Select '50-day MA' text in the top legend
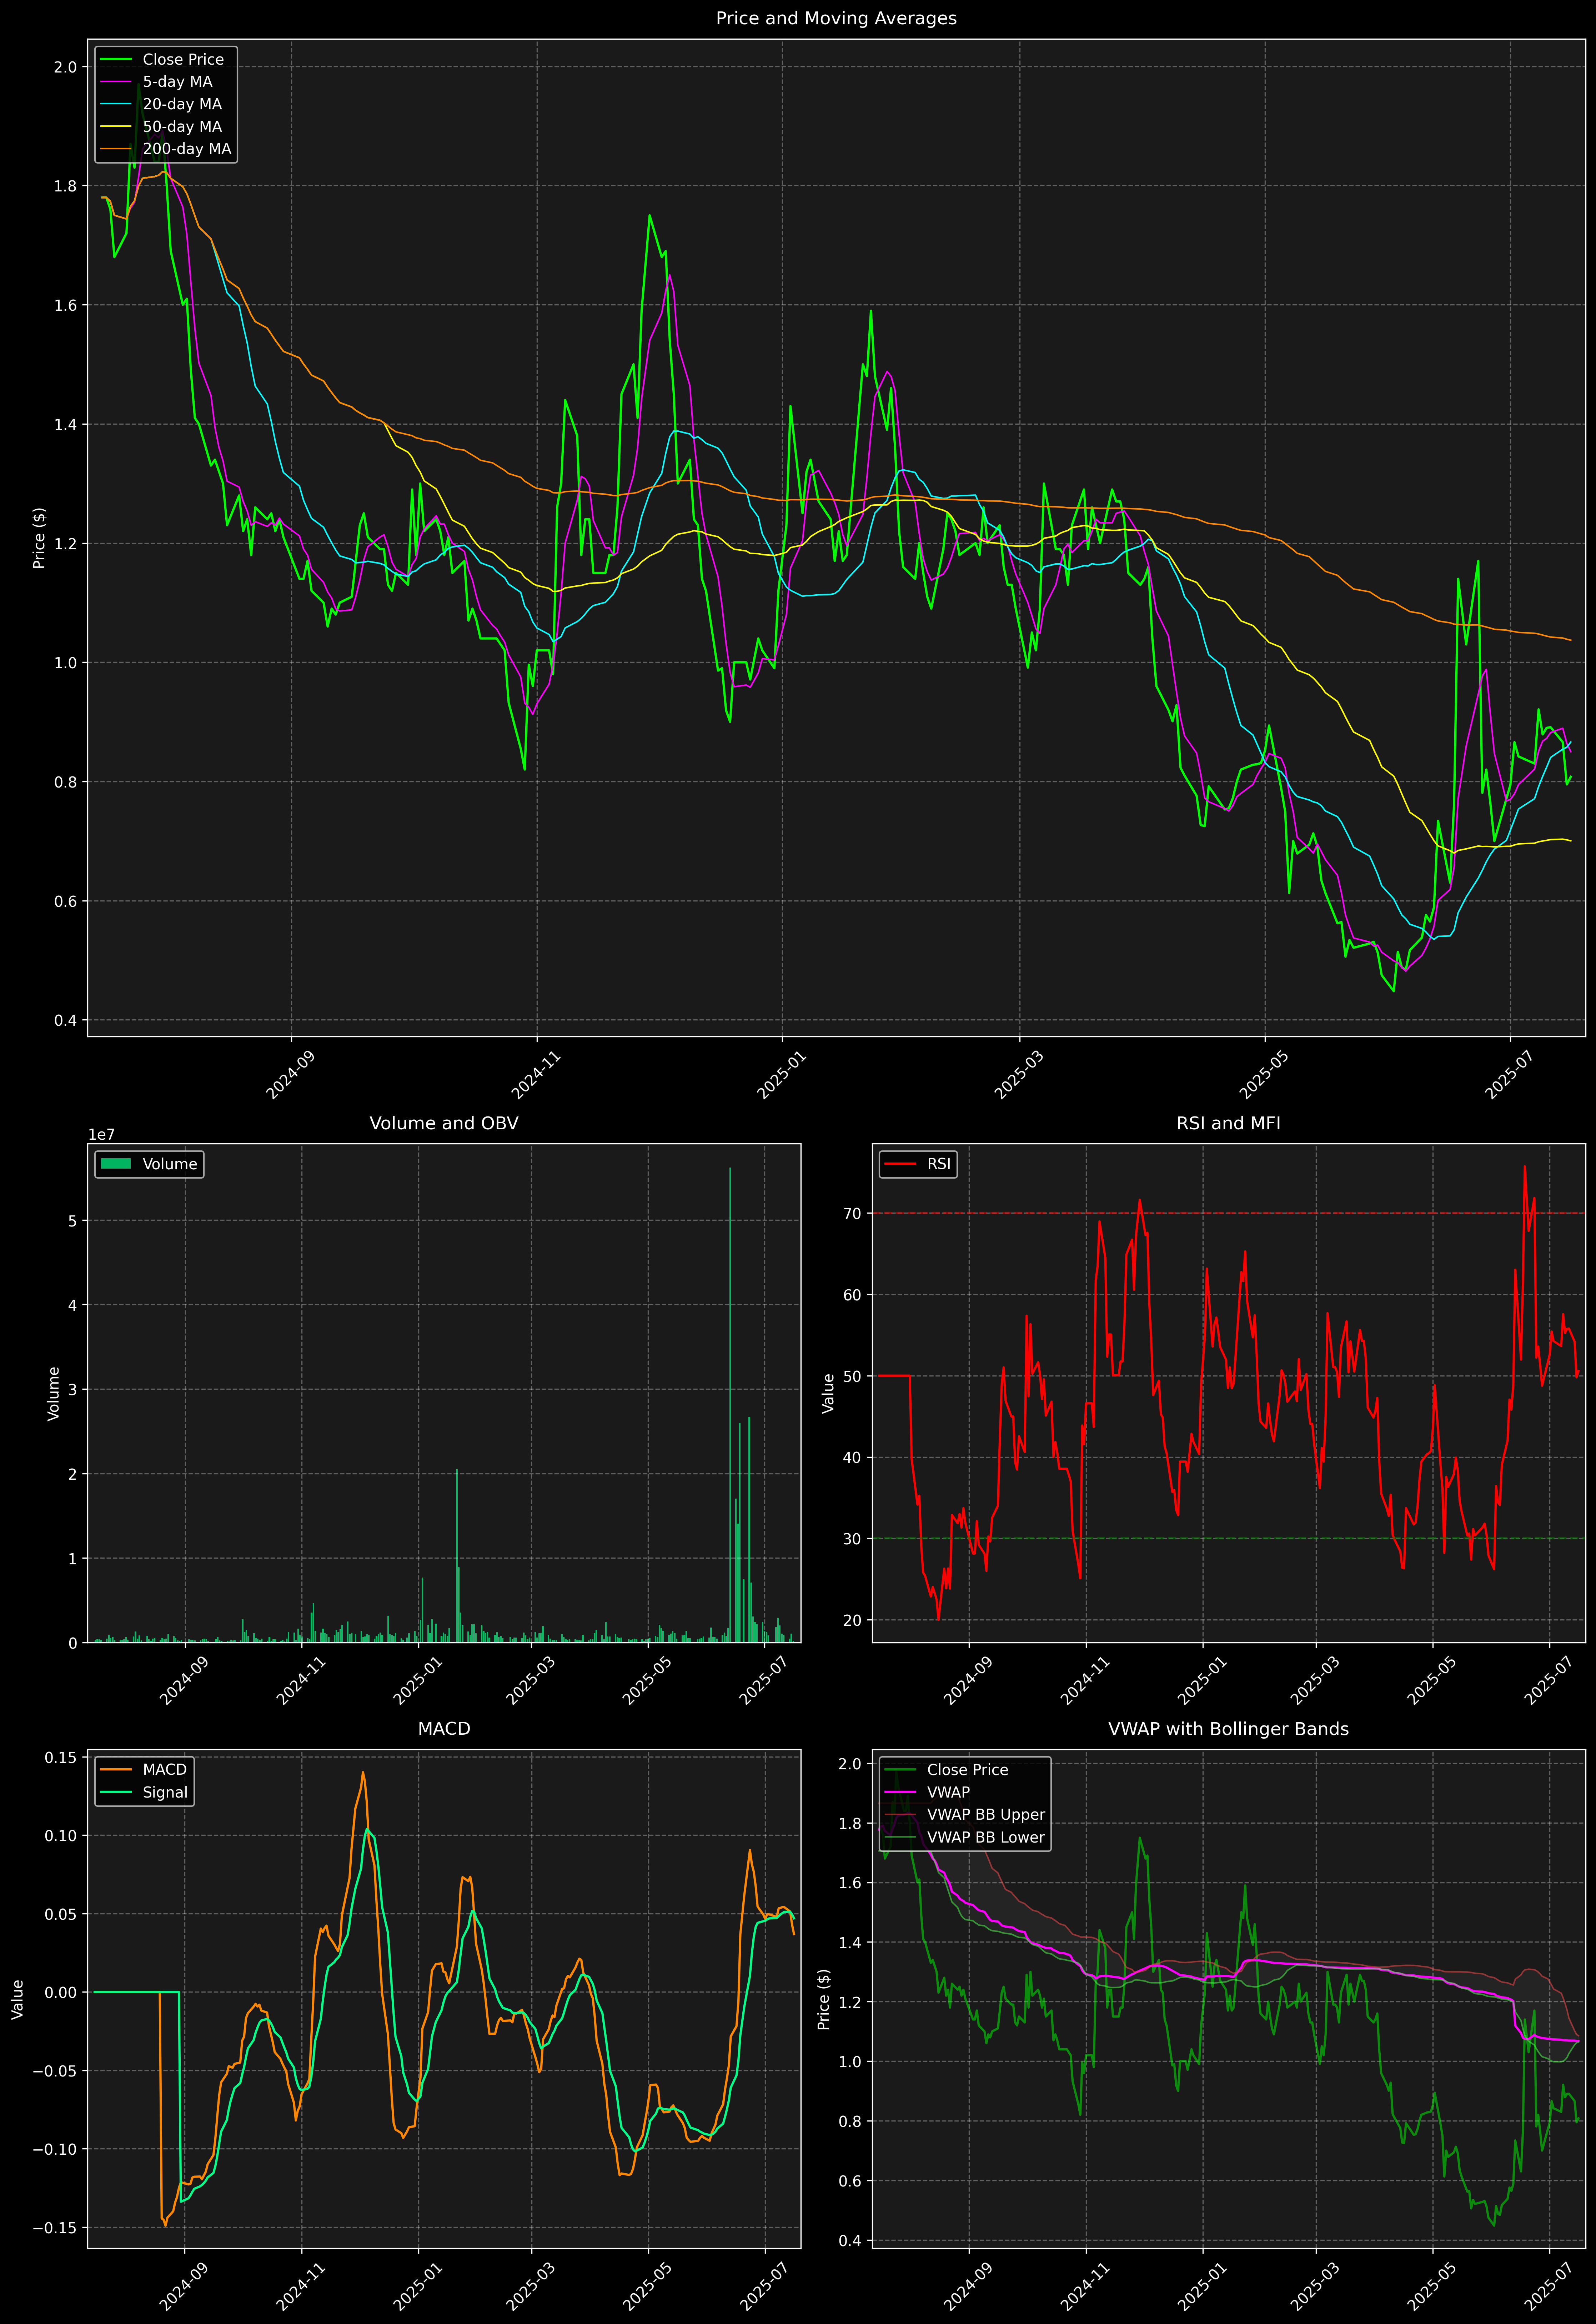 click(182, 127)
